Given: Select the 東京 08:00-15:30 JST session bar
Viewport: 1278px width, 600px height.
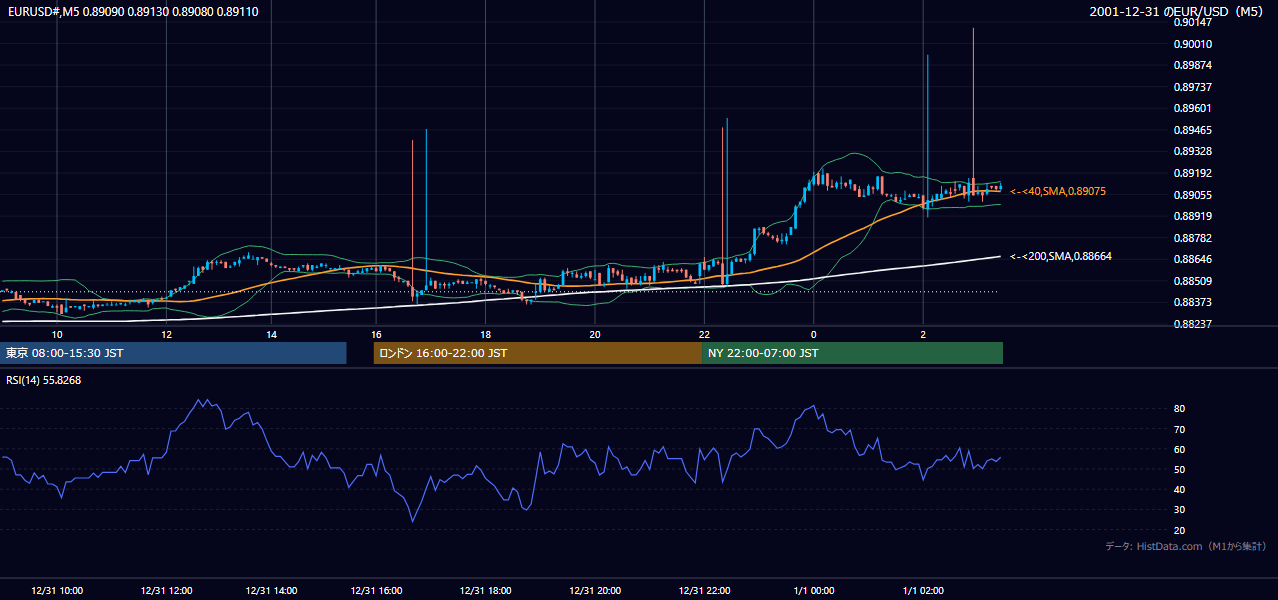Looking at the screenshot, I should (x=173, y=353).
